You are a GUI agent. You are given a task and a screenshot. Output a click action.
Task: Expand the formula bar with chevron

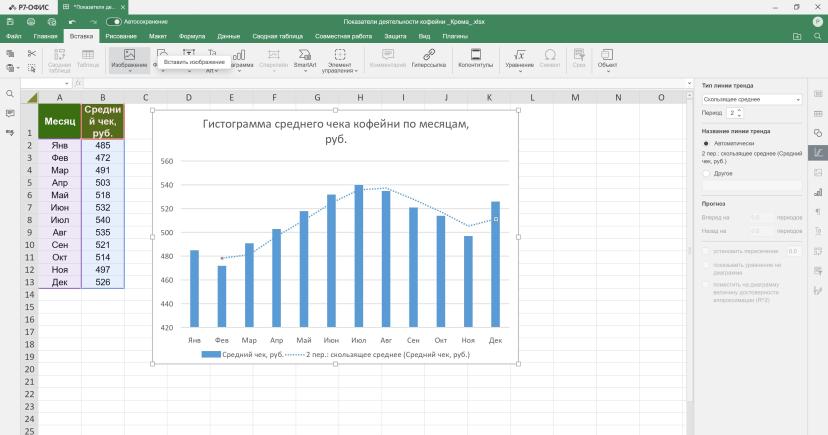[689, 83]
